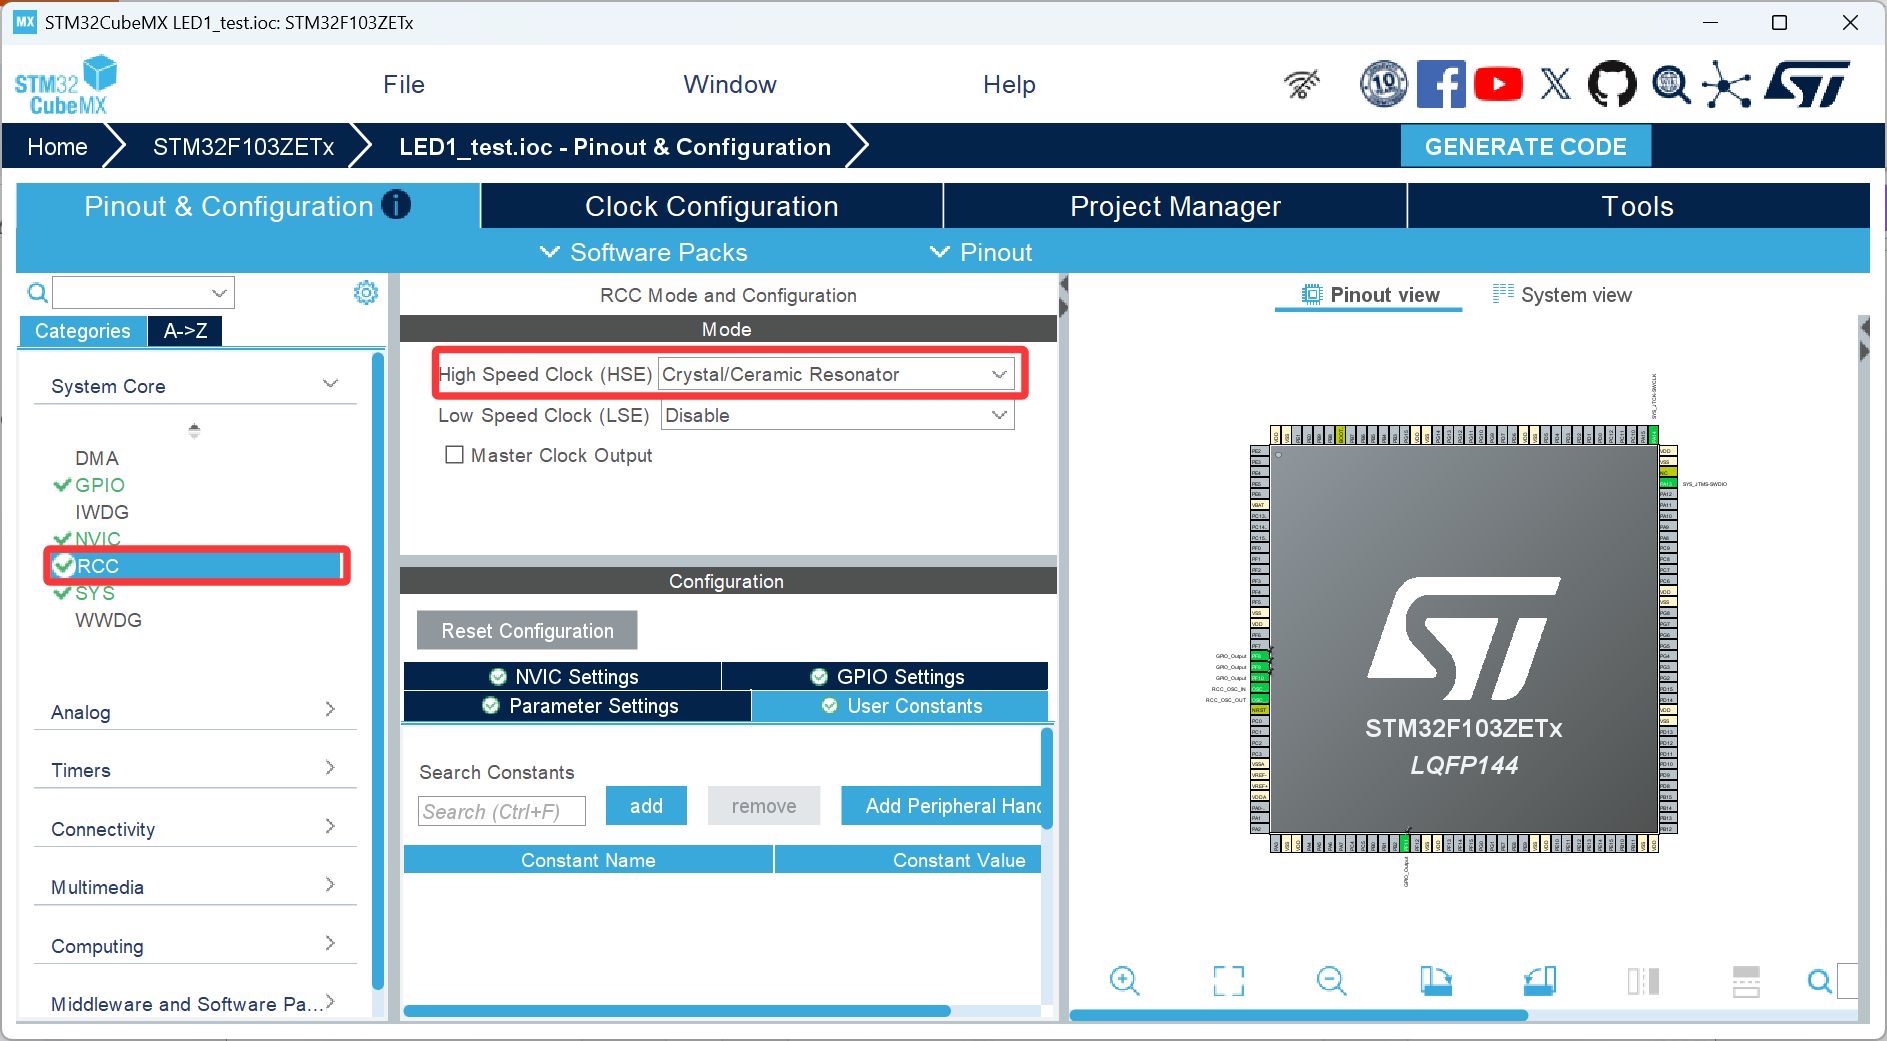Open the Window menu
The width and height of the screenshot is (1887, 1041).
(730, 85)
